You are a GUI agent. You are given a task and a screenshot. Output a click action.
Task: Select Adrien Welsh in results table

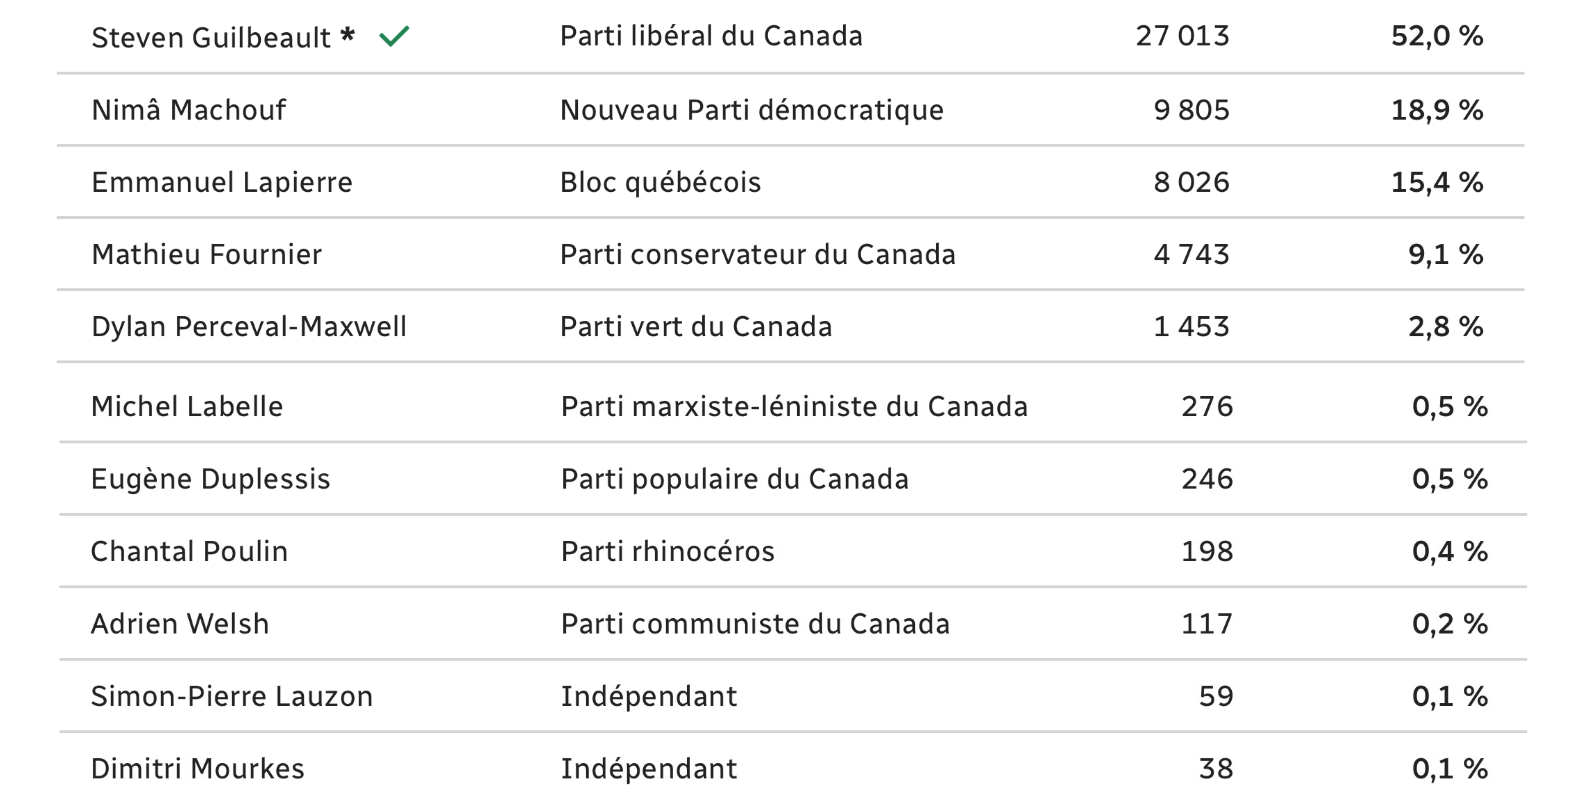coord(180,624)
